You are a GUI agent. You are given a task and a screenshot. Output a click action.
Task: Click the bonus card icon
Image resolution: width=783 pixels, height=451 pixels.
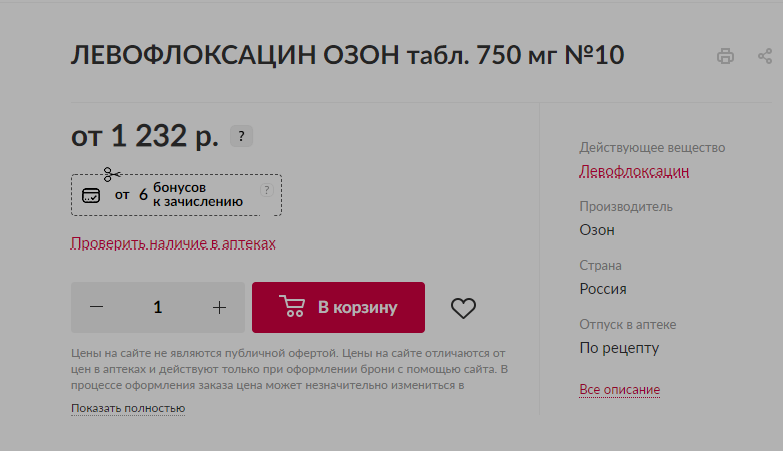click(91, 195)
